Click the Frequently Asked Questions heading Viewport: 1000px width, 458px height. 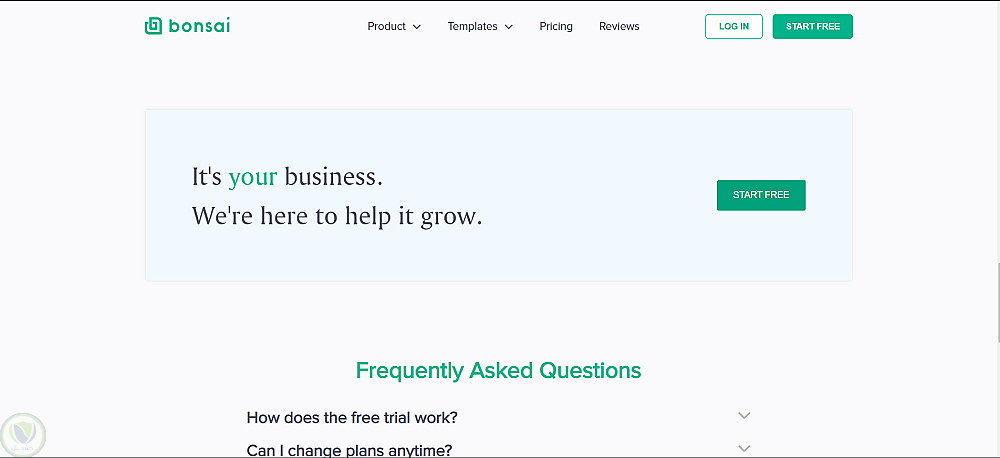pyautogui.click(x=498, y=370)
